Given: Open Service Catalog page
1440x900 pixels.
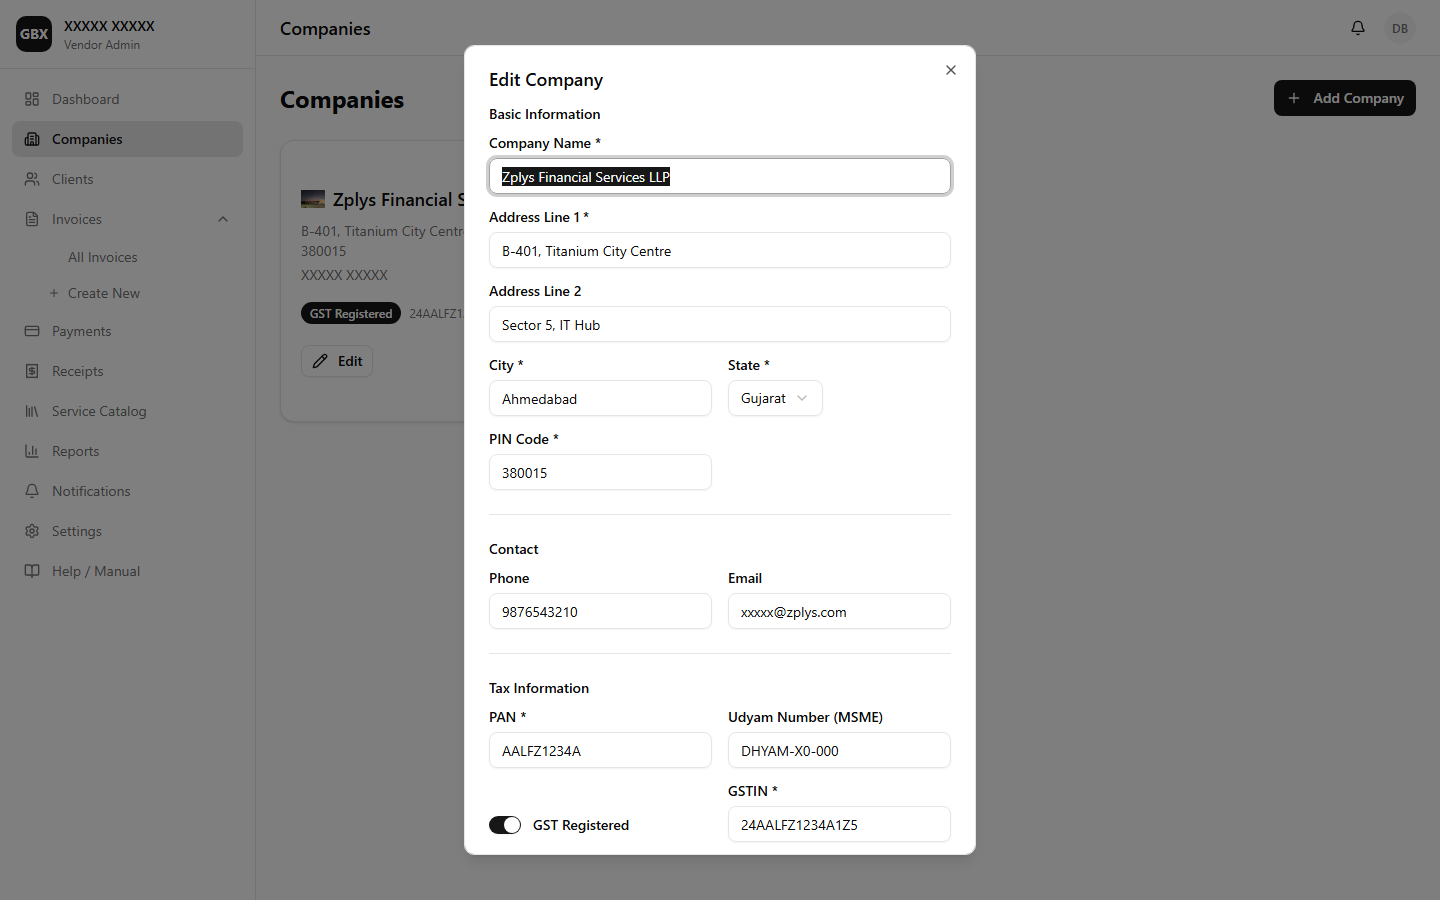Looking at the screenshot, I should 127,411.
